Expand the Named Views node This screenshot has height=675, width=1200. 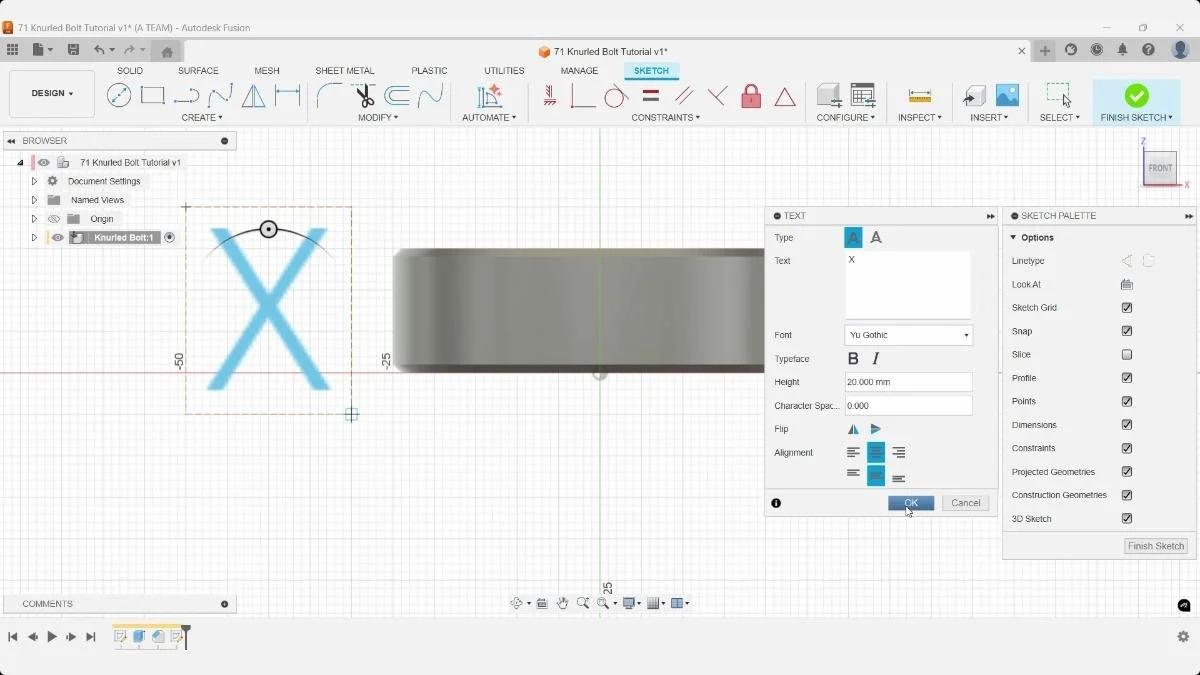[x=34, y=200]
